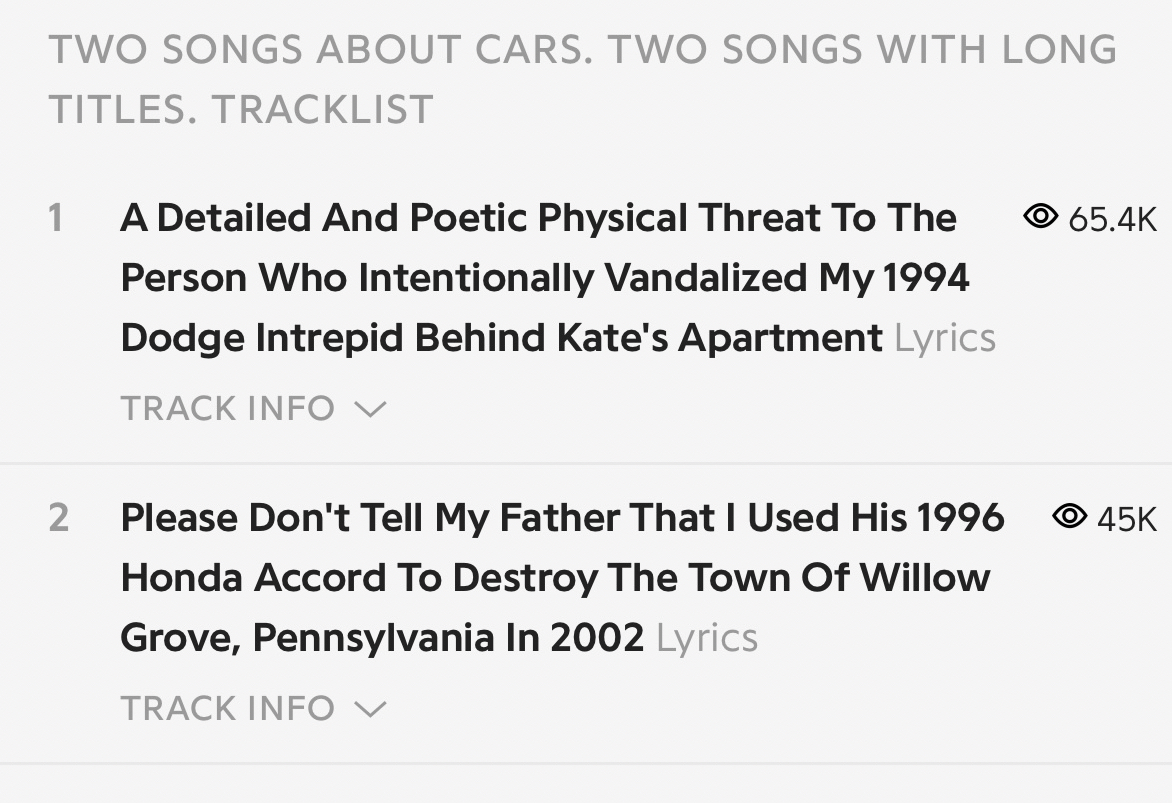This screenshot has width=1172, height=803.
Task: Click the 45K view count
Action: 1126,518
